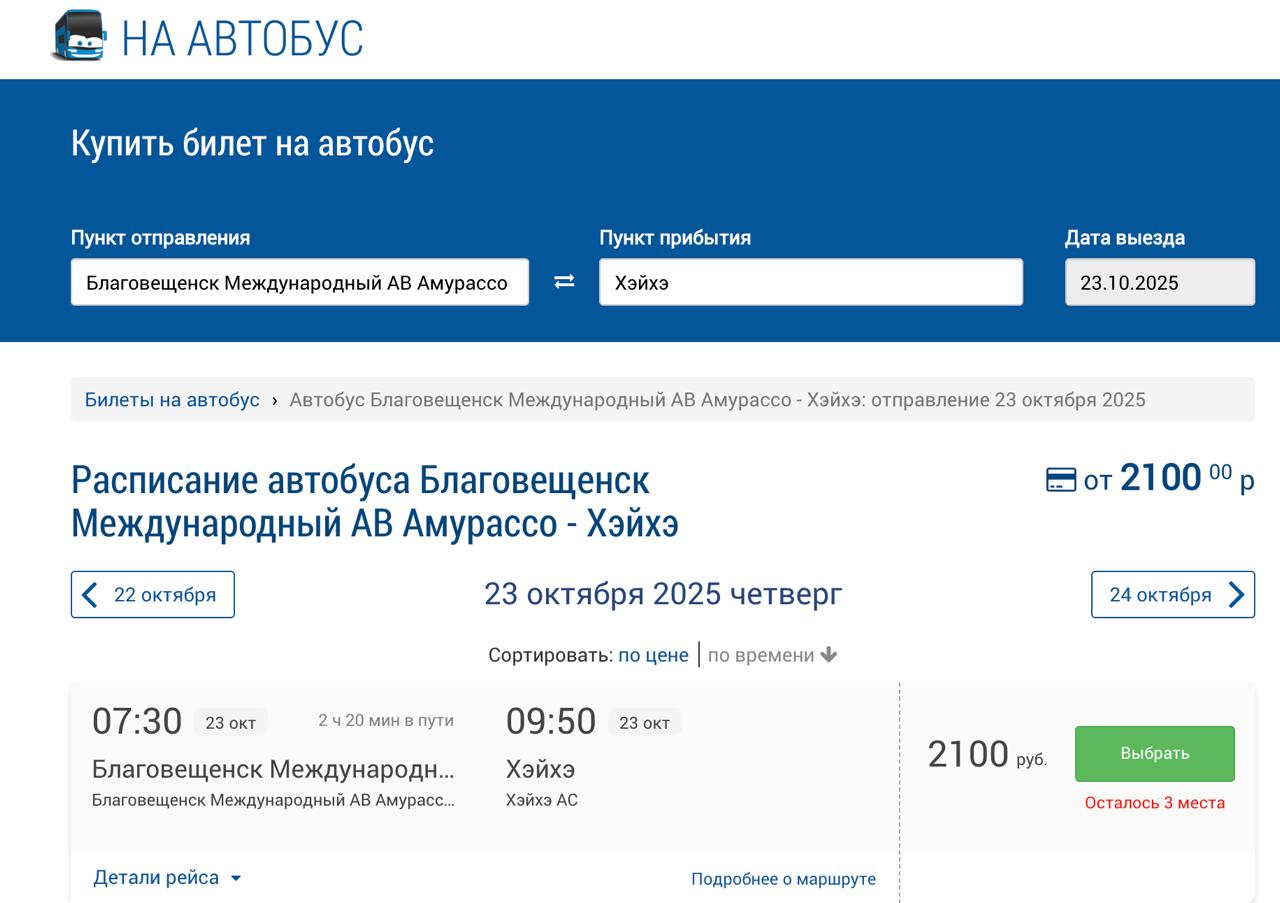Click the blue bus logo icon

[x=79, y=36]
